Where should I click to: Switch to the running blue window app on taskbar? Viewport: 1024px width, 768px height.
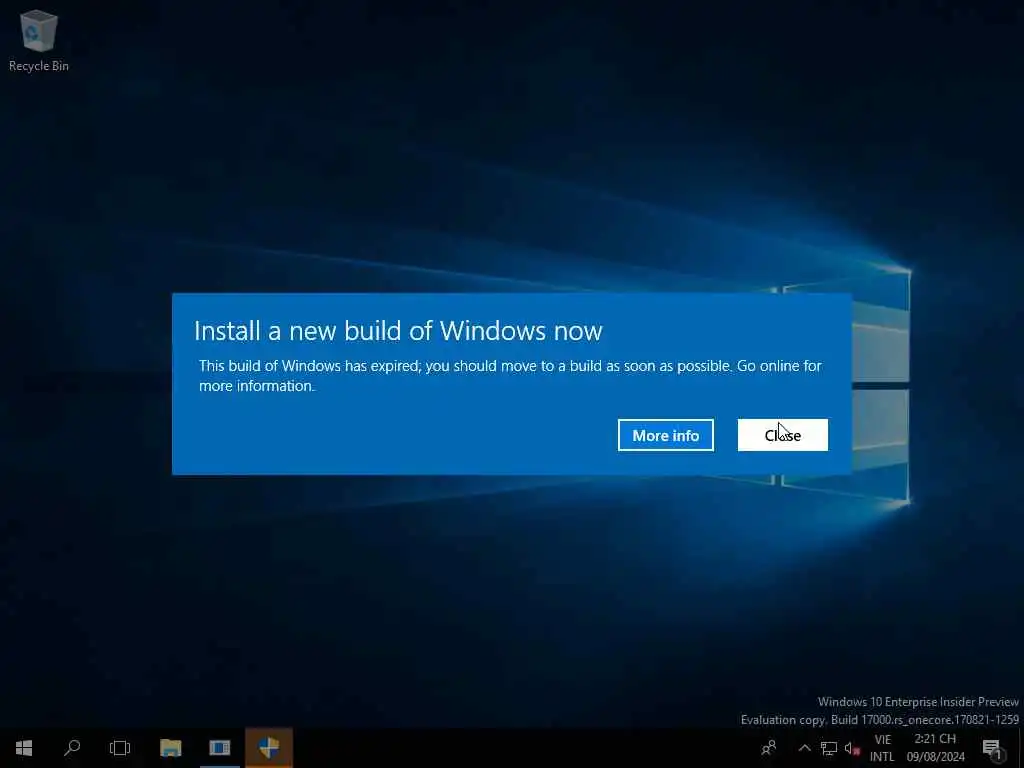point(219,748)
